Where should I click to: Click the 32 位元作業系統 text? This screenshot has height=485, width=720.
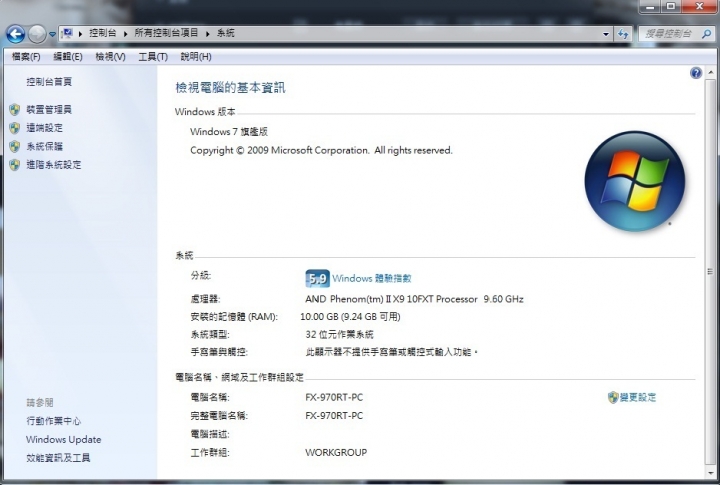pyautogui.click(x=339, y=334)
